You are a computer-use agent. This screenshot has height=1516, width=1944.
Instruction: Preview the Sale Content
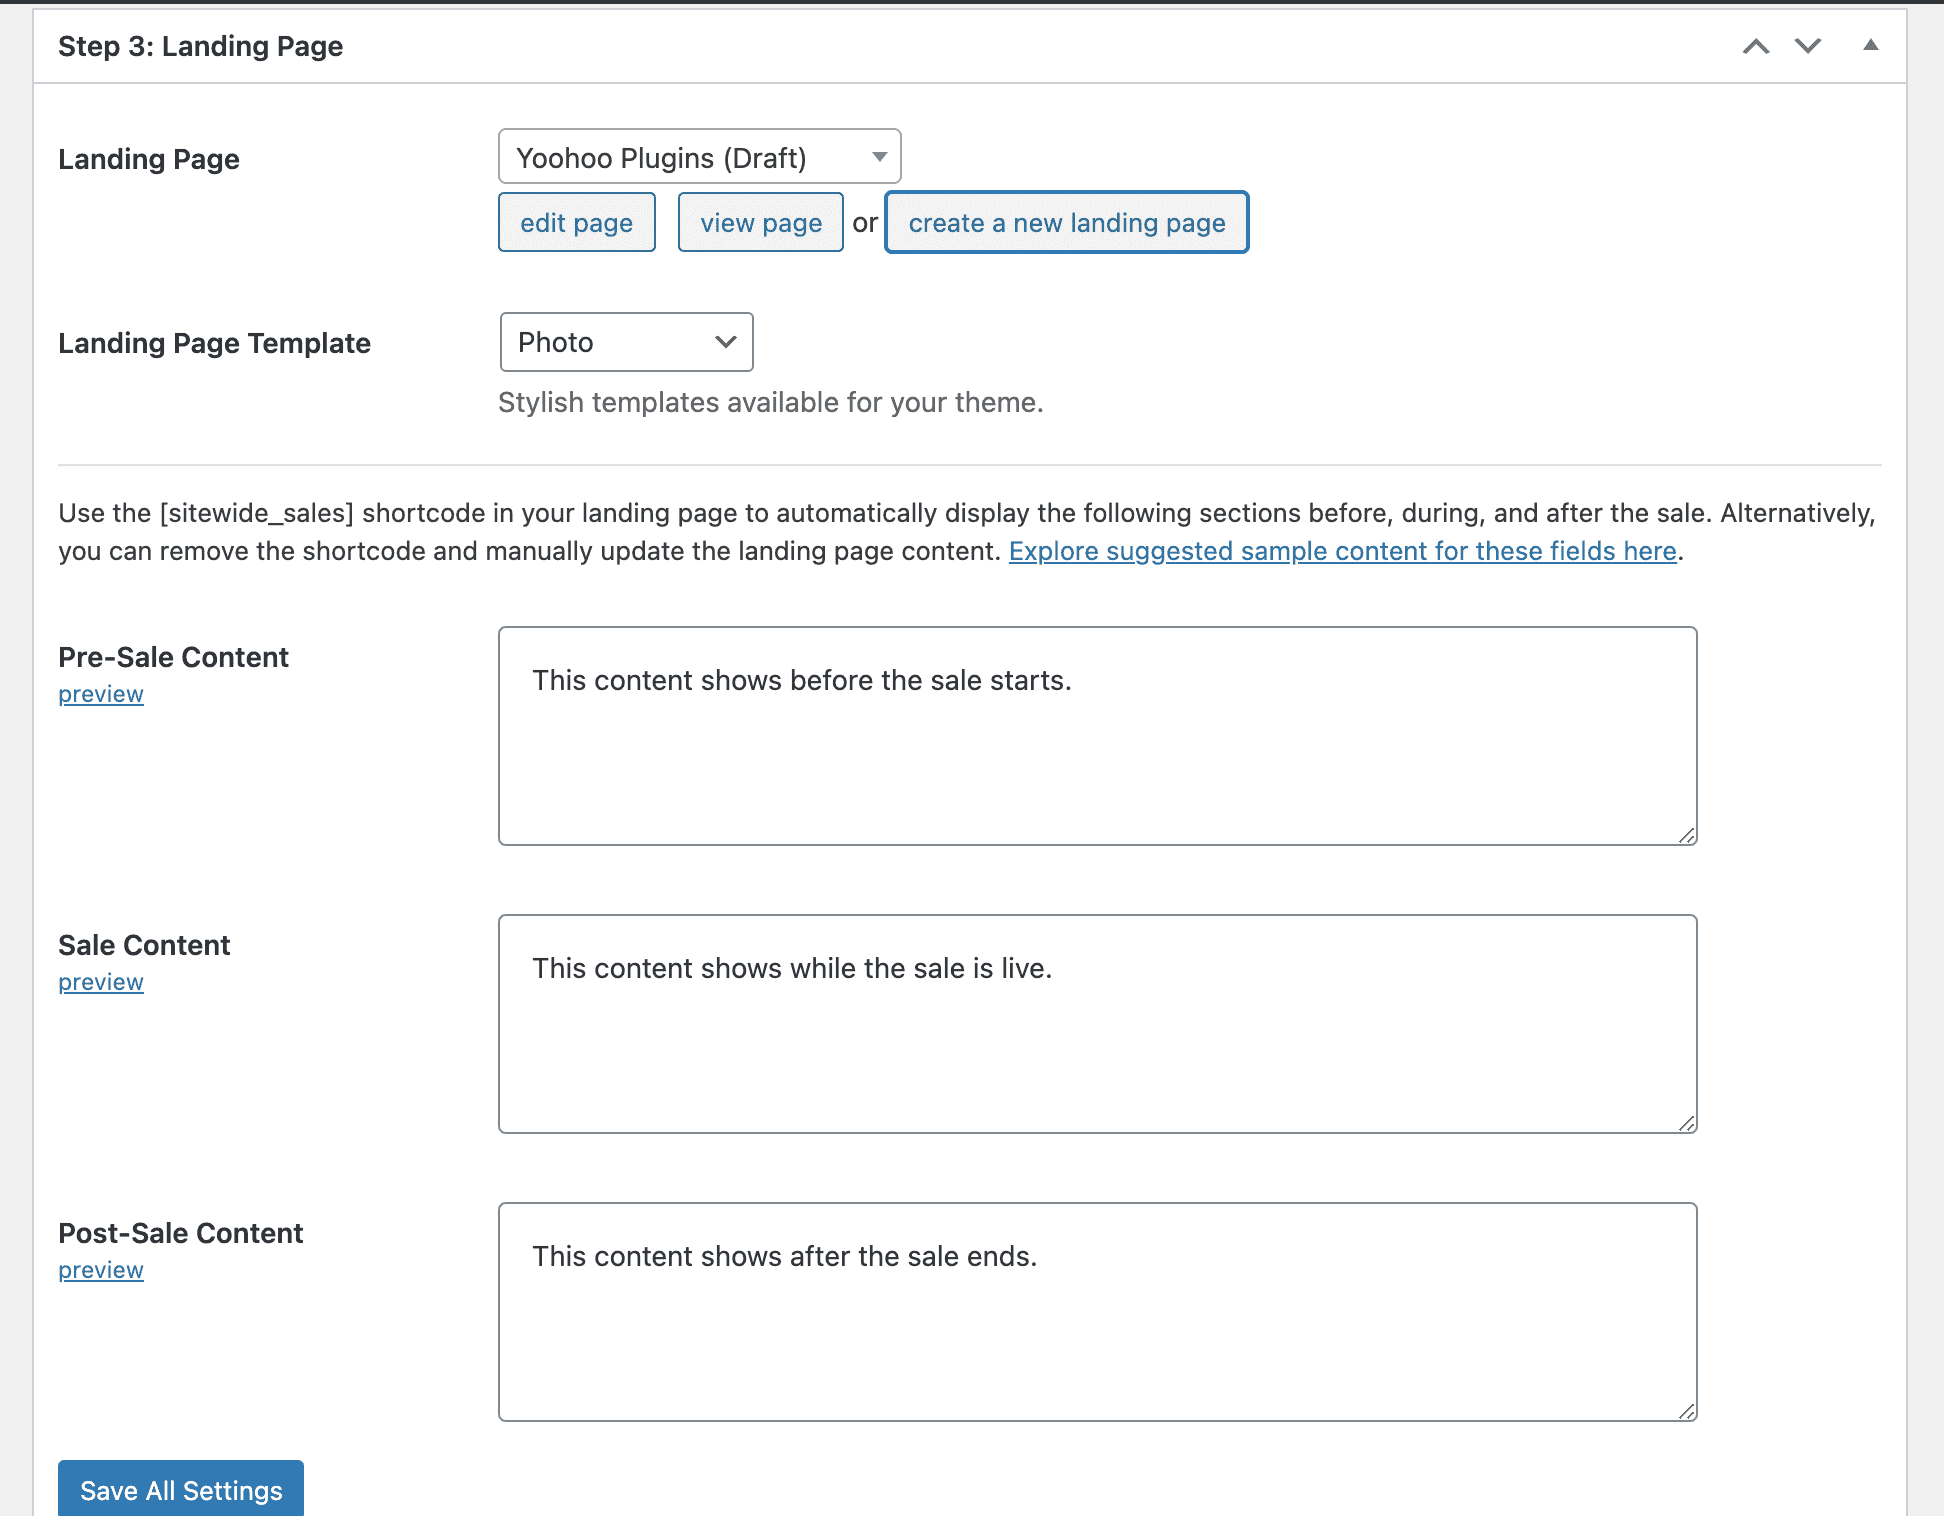[101, 982]
